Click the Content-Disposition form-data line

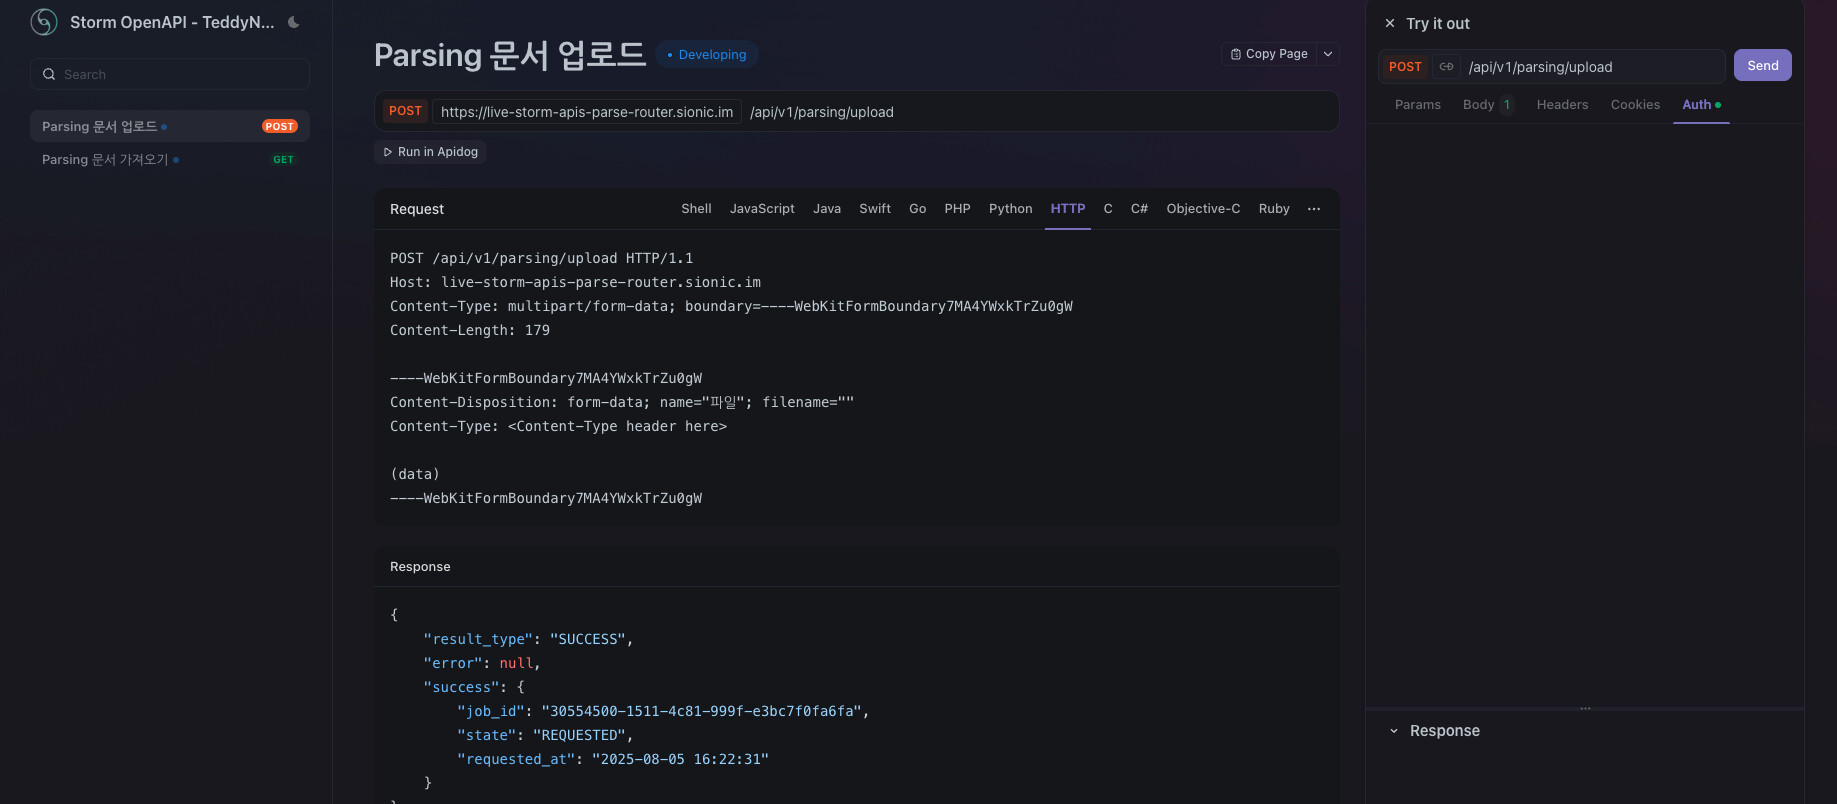(622, 402)
